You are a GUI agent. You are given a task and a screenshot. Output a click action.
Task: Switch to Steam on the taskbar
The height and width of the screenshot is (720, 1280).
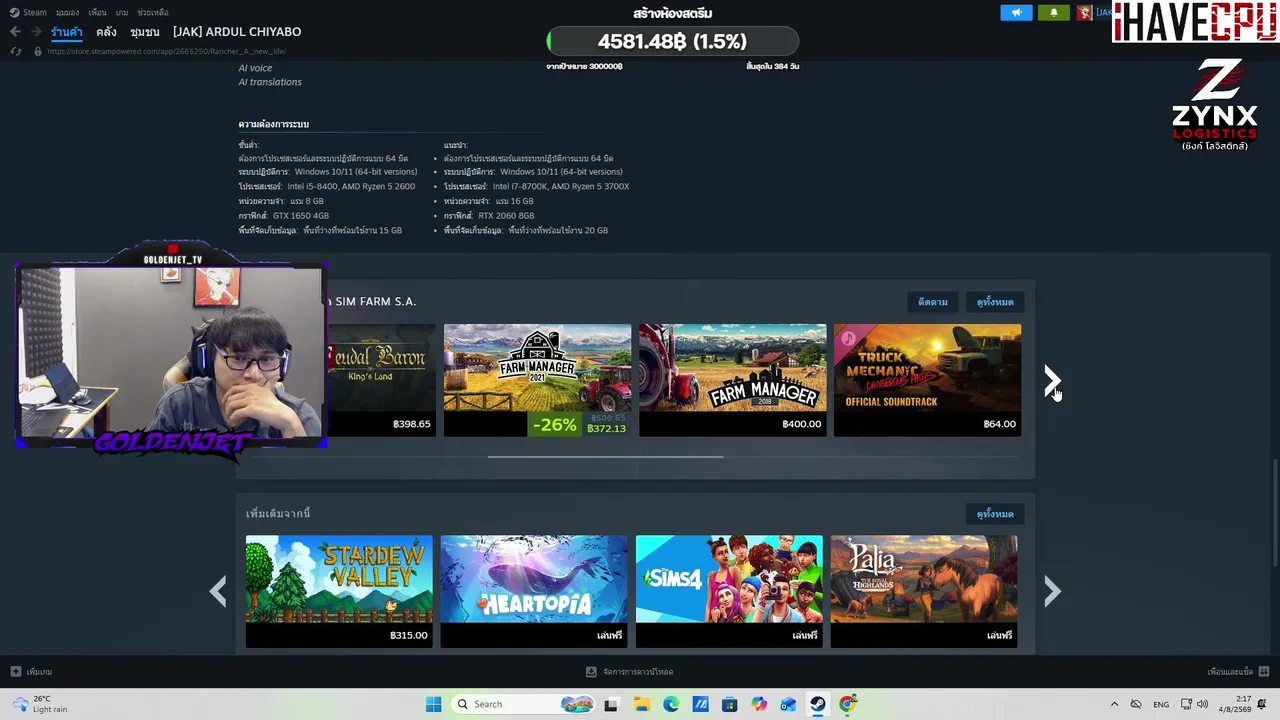(818, 704)
